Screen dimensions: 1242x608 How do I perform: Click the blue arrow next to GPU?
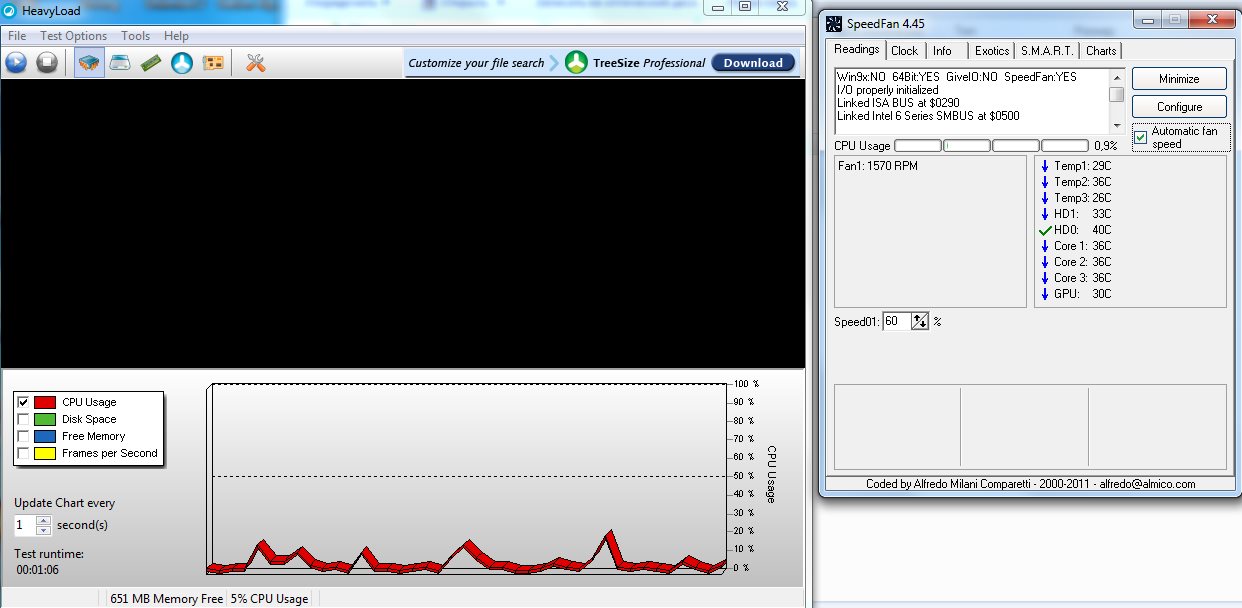click(1045, 294)
